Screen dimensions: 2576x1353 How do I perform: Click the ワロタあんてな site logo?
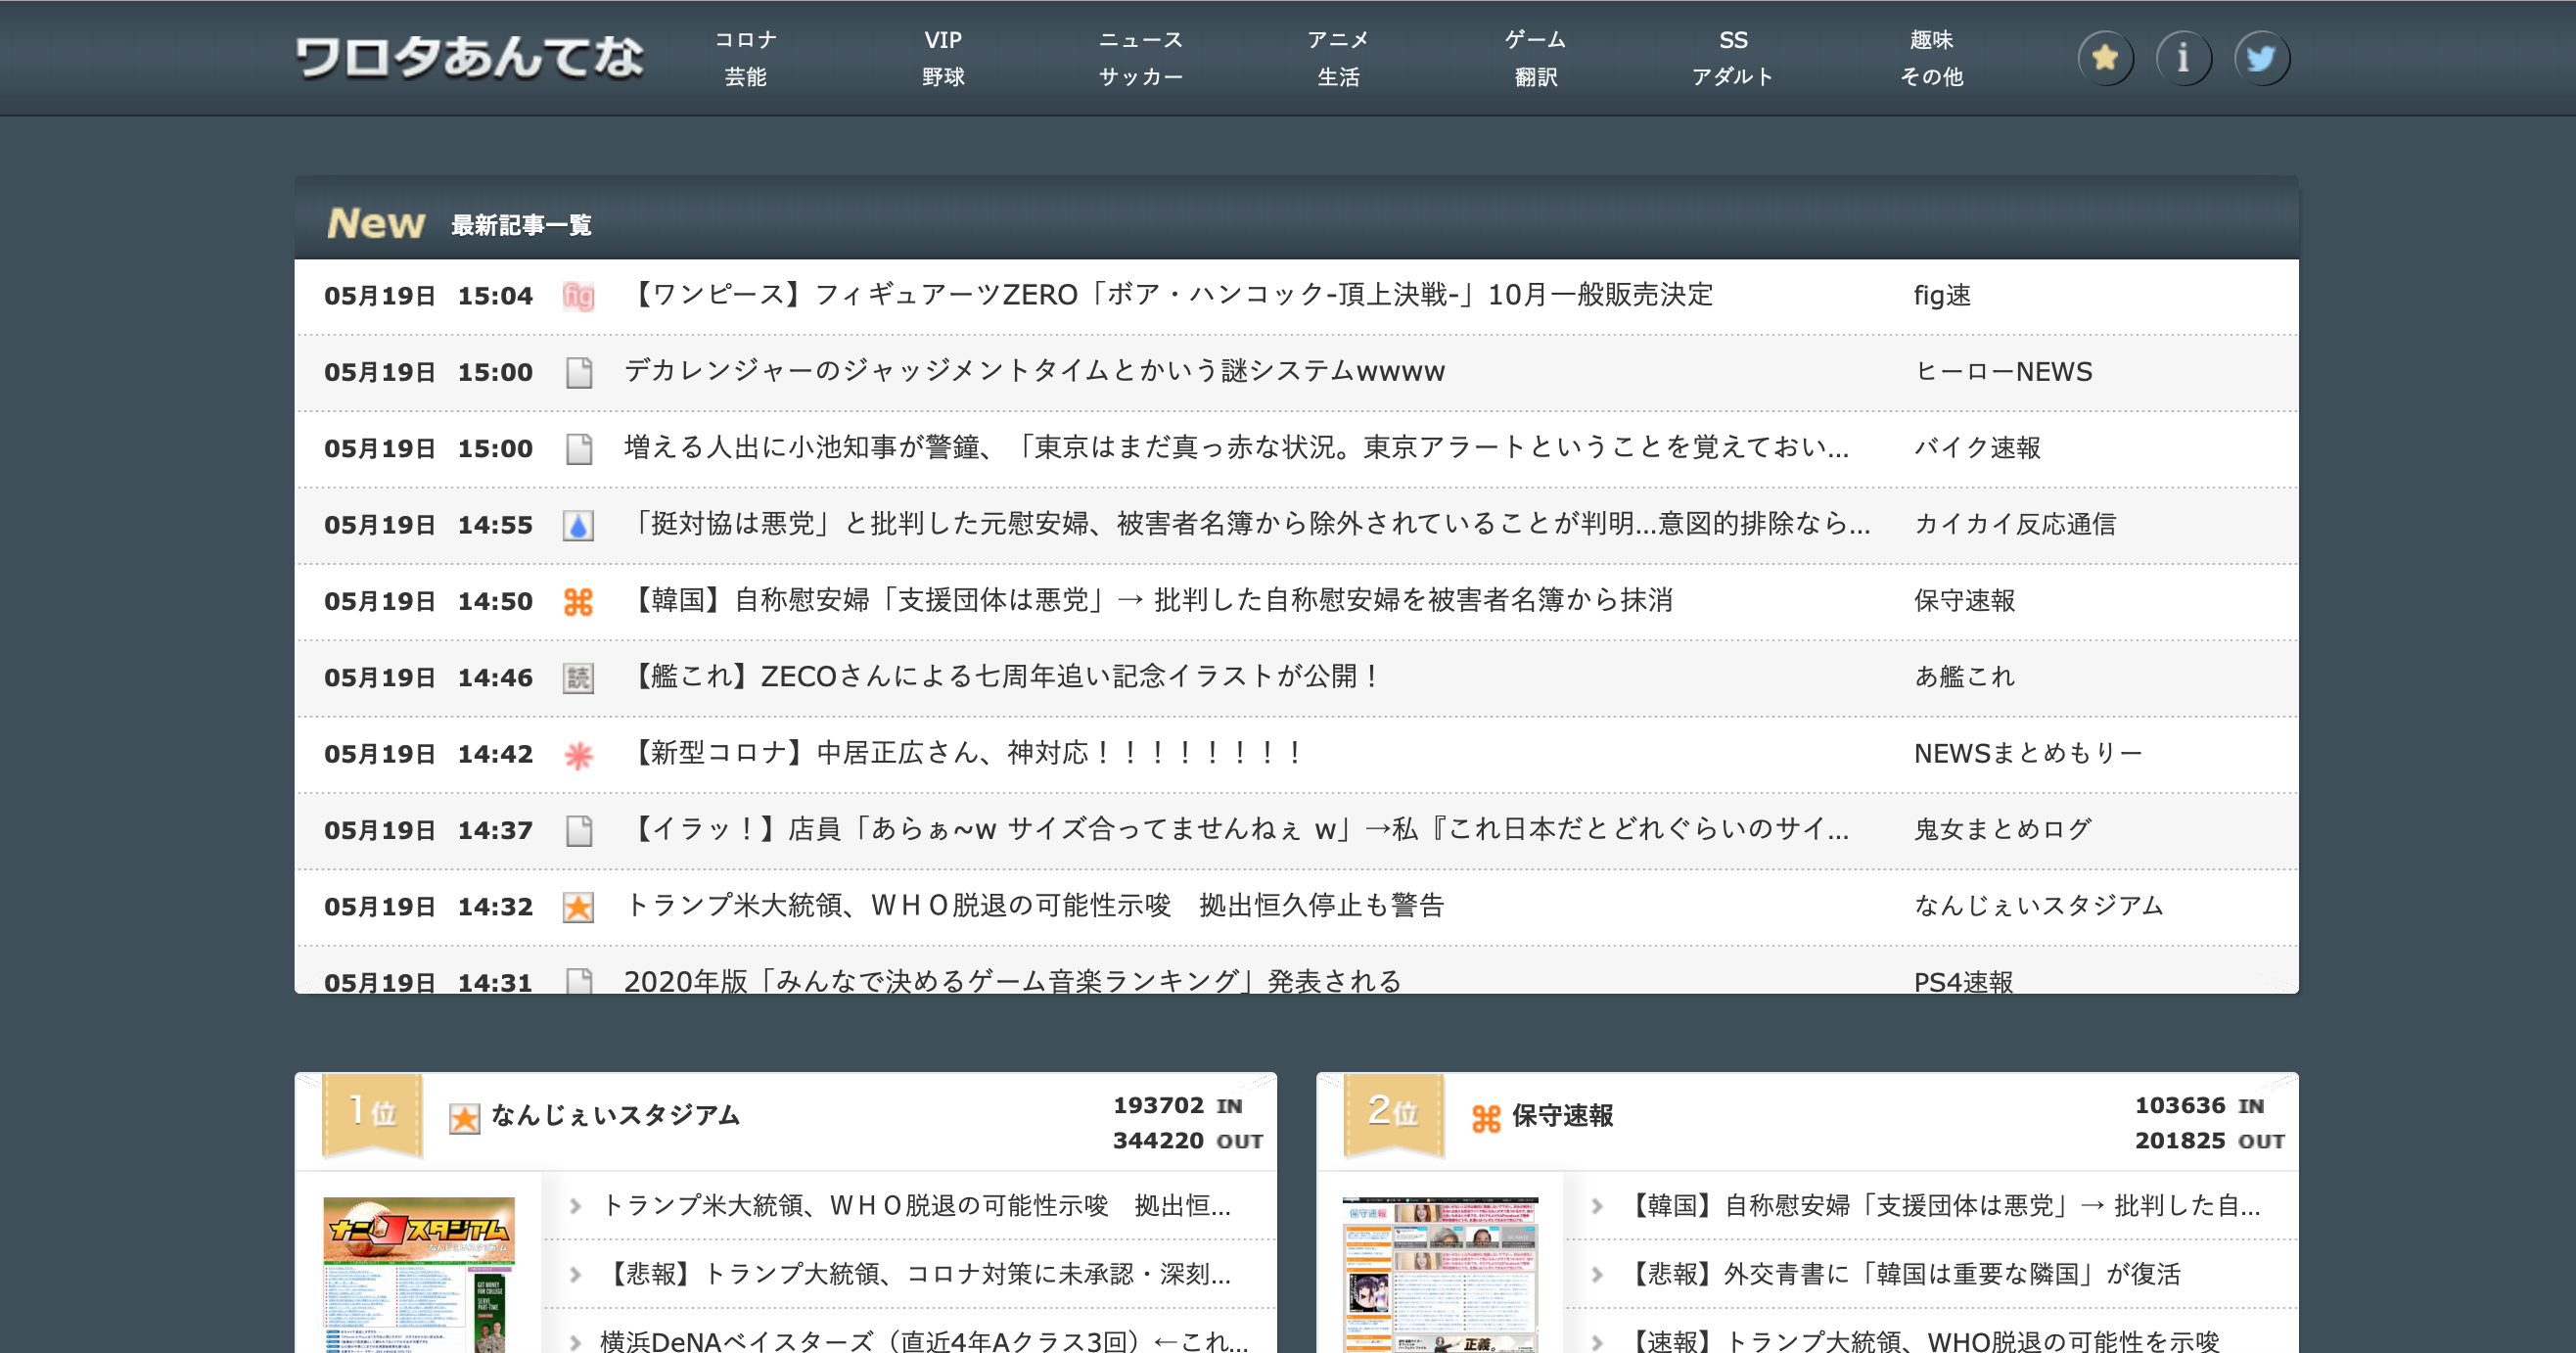pyautogui.click(x=469, y=57)
